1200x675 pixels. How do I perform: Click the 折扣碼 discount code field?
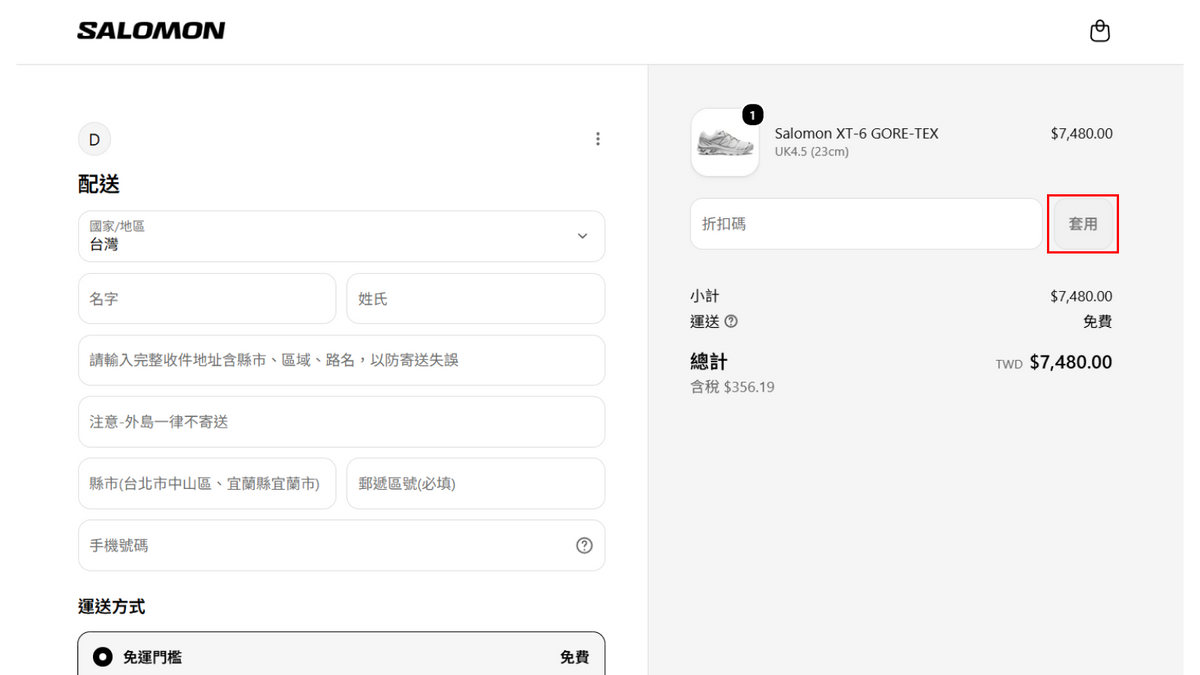[866, 224]
